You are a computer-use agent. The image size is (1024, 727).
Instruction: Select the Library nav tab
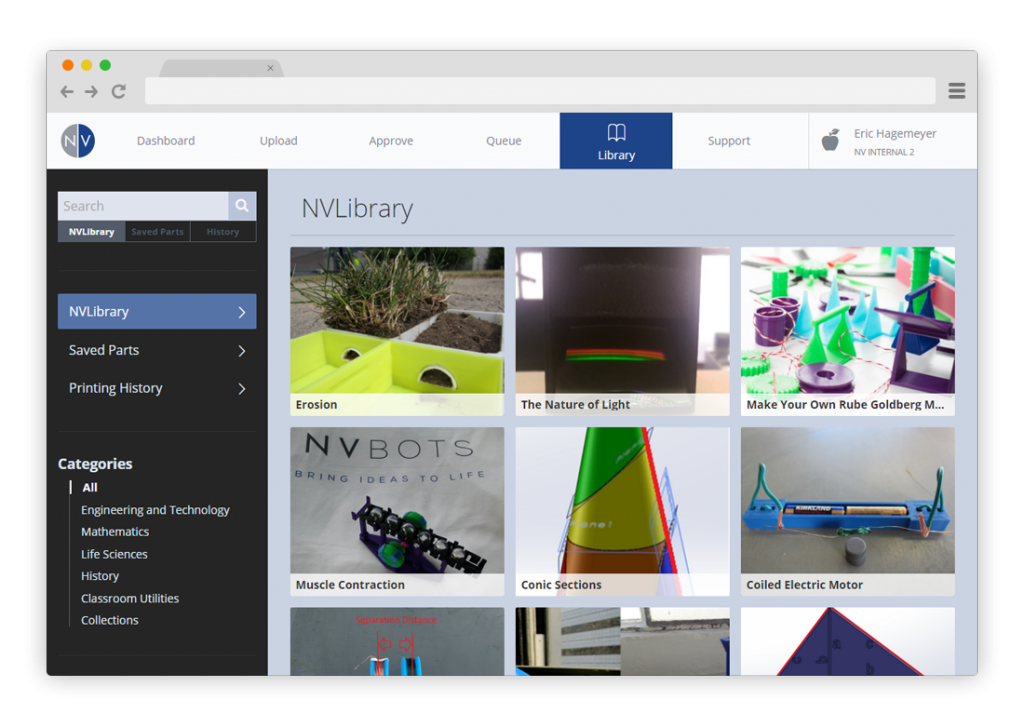[616, 141]
